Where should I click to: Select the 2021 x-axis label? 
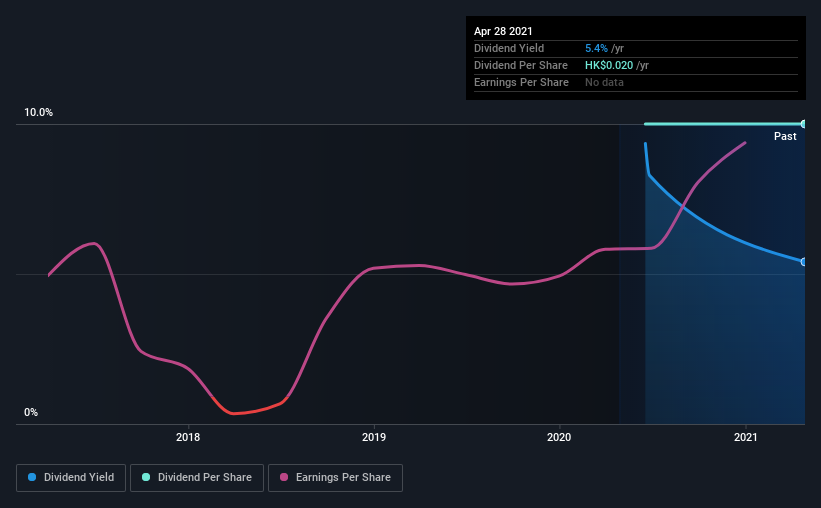(x=746, y=437)
